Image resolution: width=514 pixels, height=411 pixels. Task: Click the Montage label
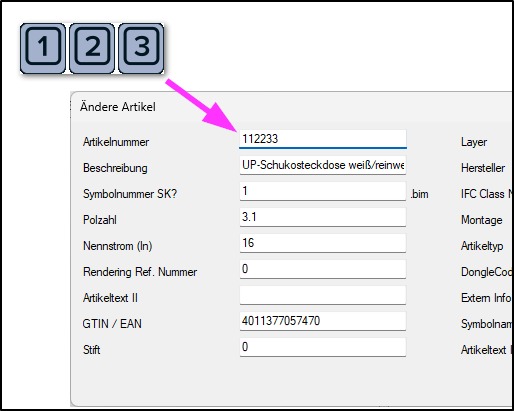point(481,220)
